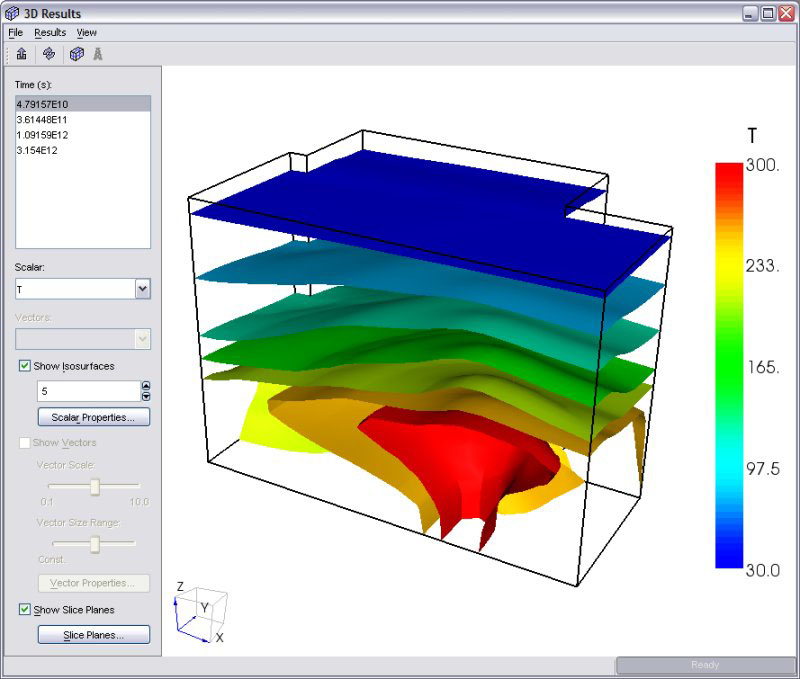Click the disabled Show Vectors checkbox
The height and width of the screenshot is (679, 800).
(24, 442)
